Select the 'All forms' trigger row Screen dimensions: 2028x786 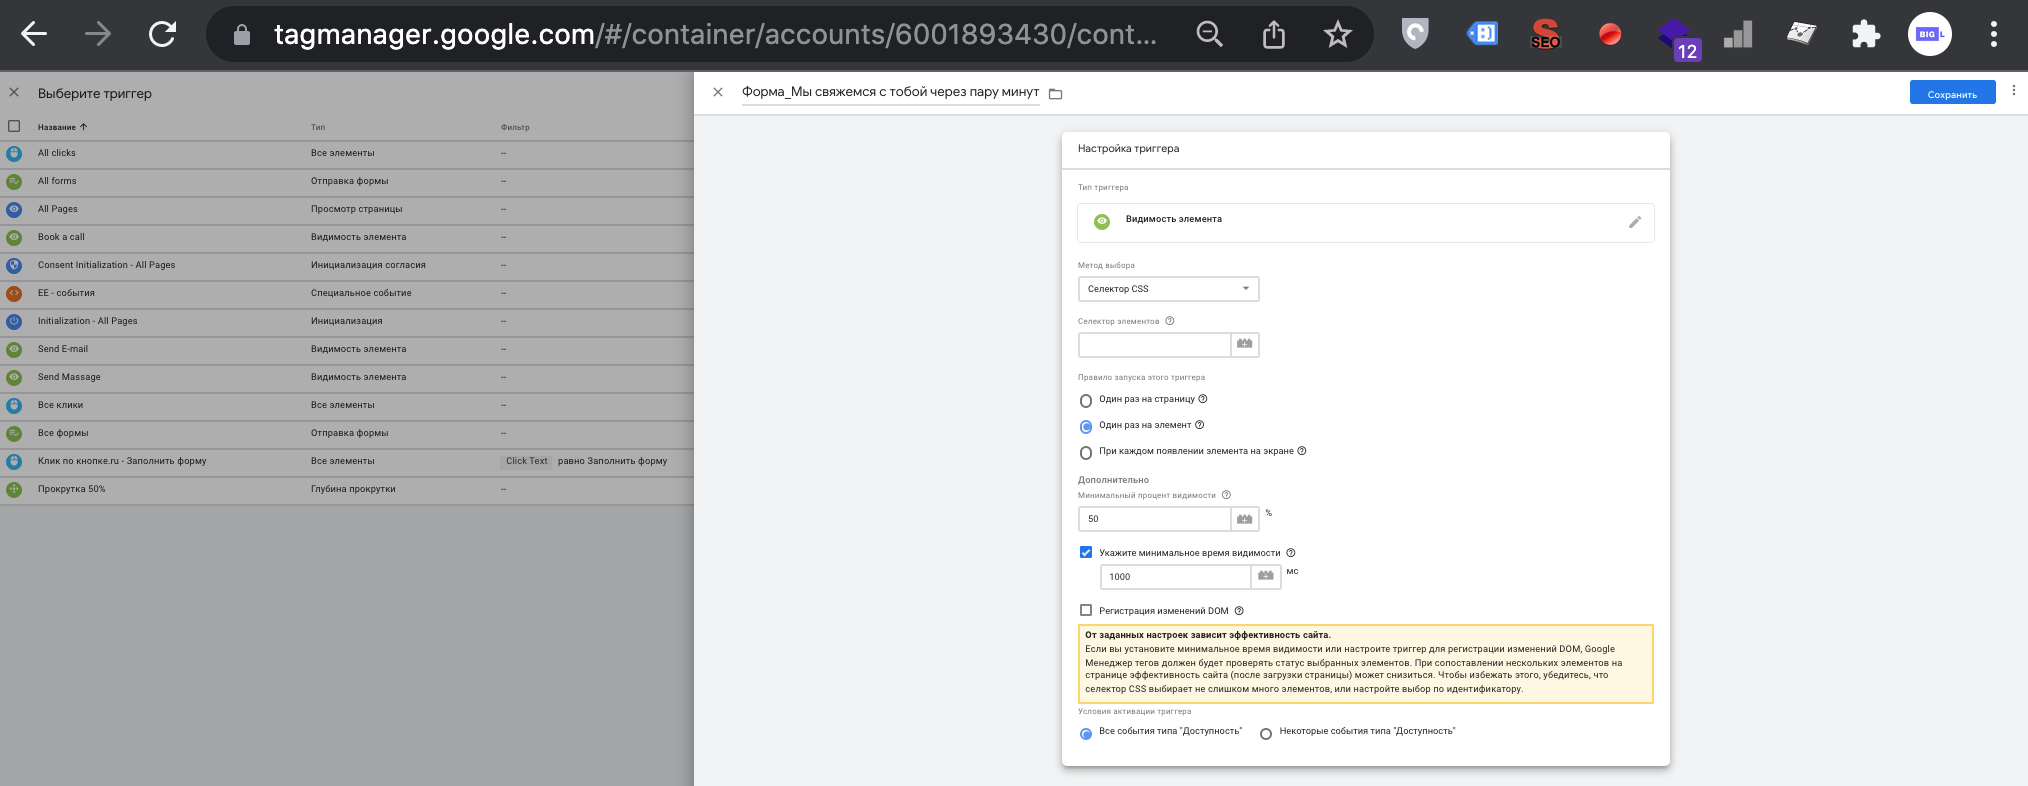click(347, 181)
